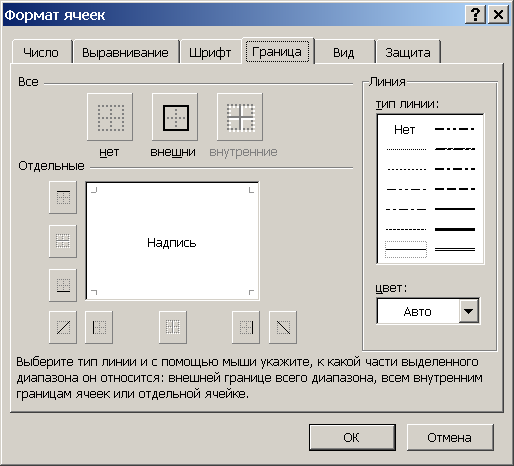Choose the medium dashed line style
This screenshot has height=466, width=514.
tap(455, 189)
